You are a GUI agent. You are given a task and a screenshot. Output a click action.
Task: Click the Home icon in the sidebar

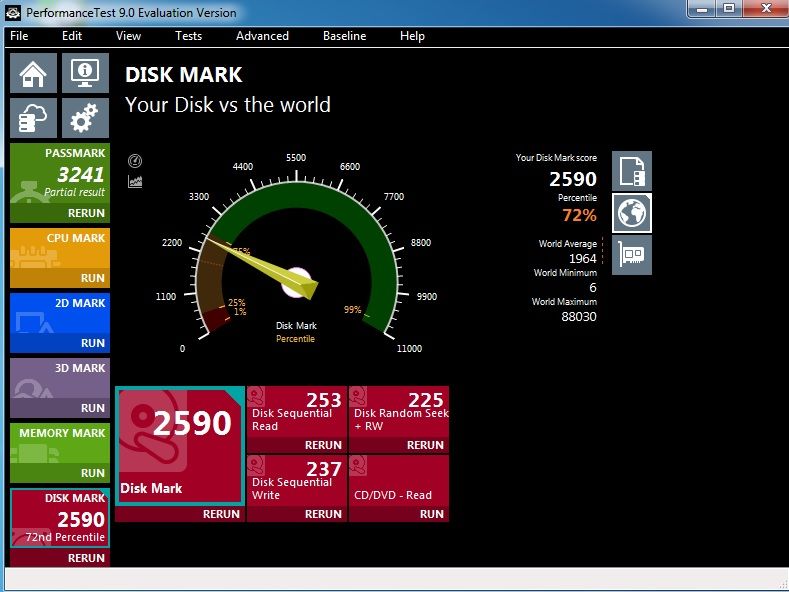(x=34, y=74)
